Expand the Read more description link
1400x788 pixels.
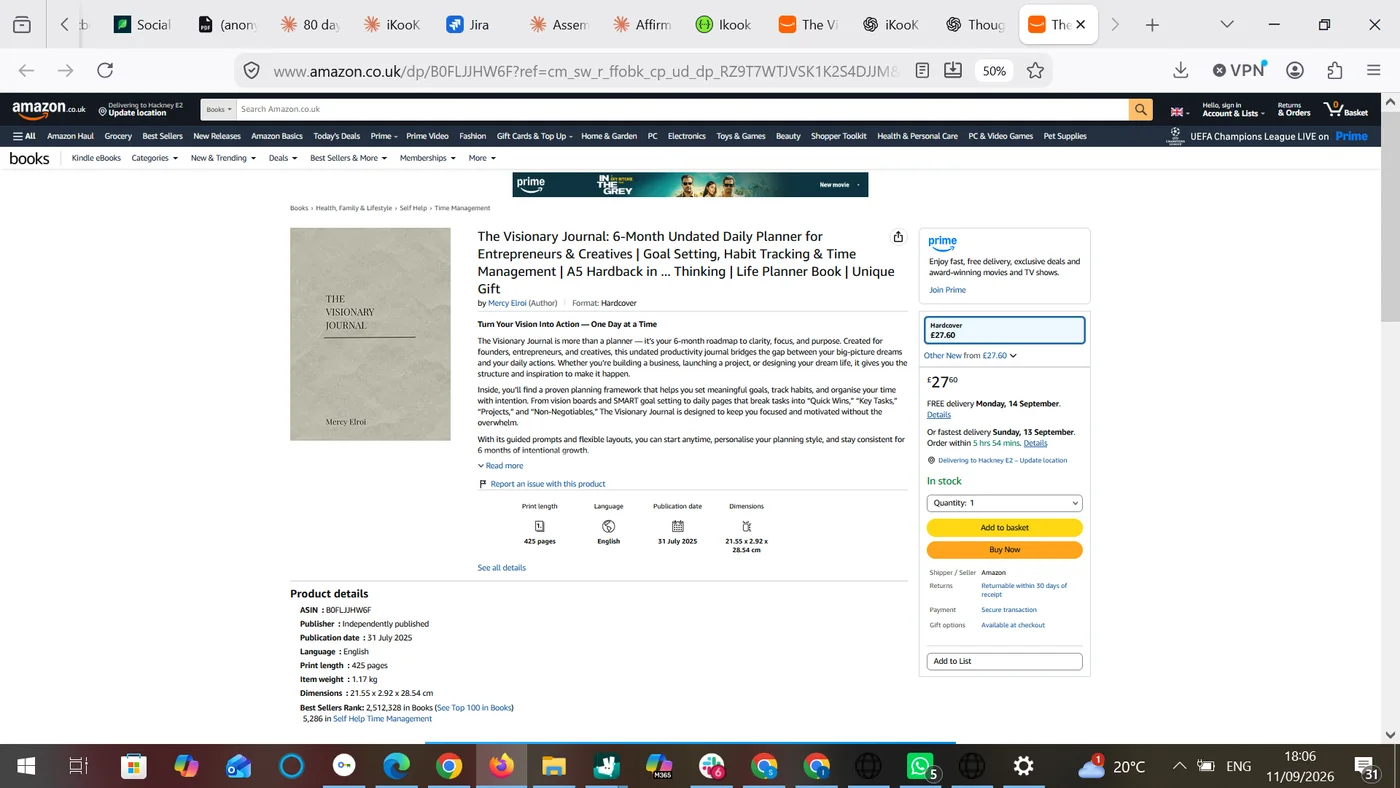[x=500, y=466]
